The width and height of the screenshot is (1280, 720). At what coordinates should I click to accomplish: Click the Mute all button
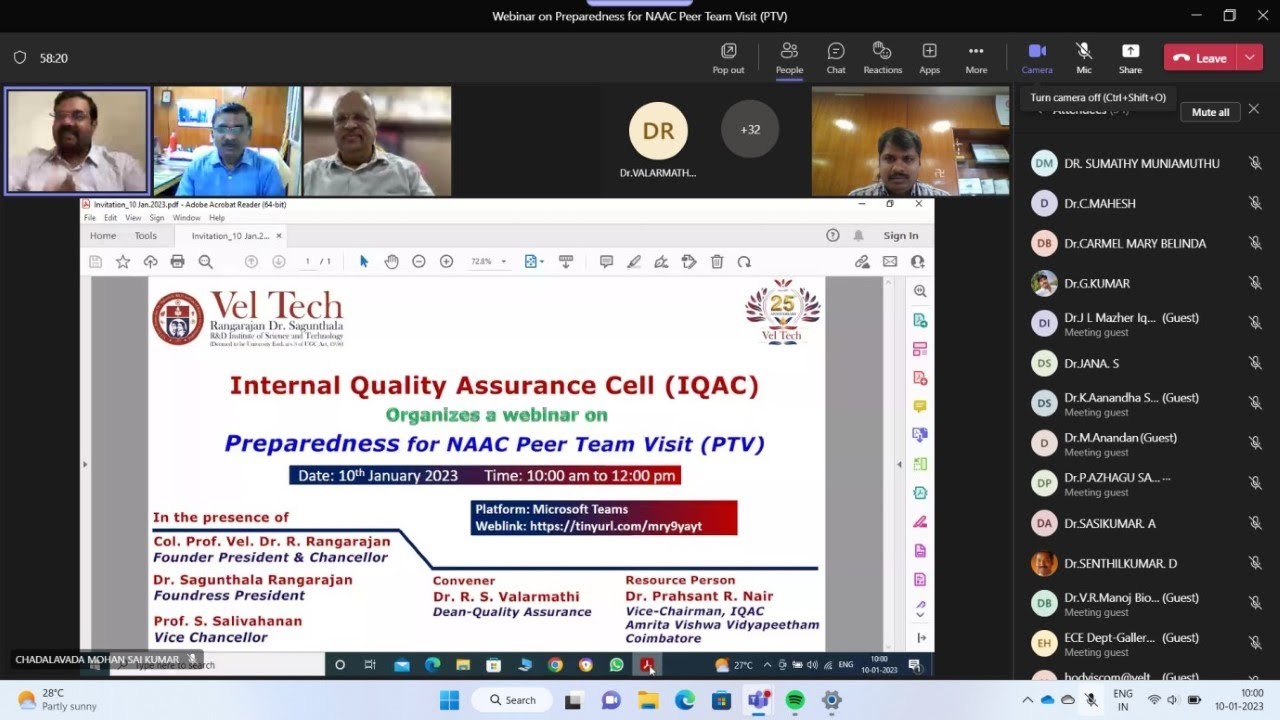tap(1210, 112)
